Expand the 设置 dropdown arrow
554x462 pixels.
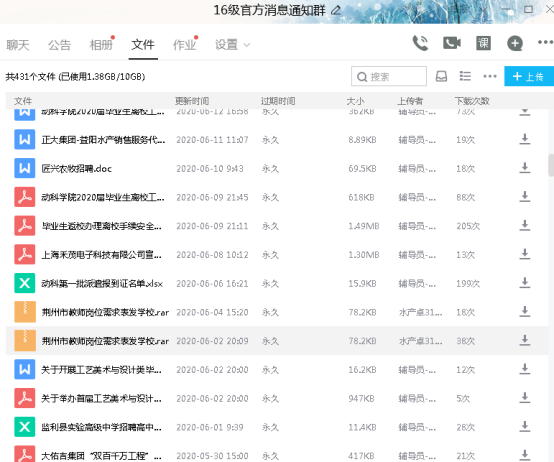coord(247,45)
